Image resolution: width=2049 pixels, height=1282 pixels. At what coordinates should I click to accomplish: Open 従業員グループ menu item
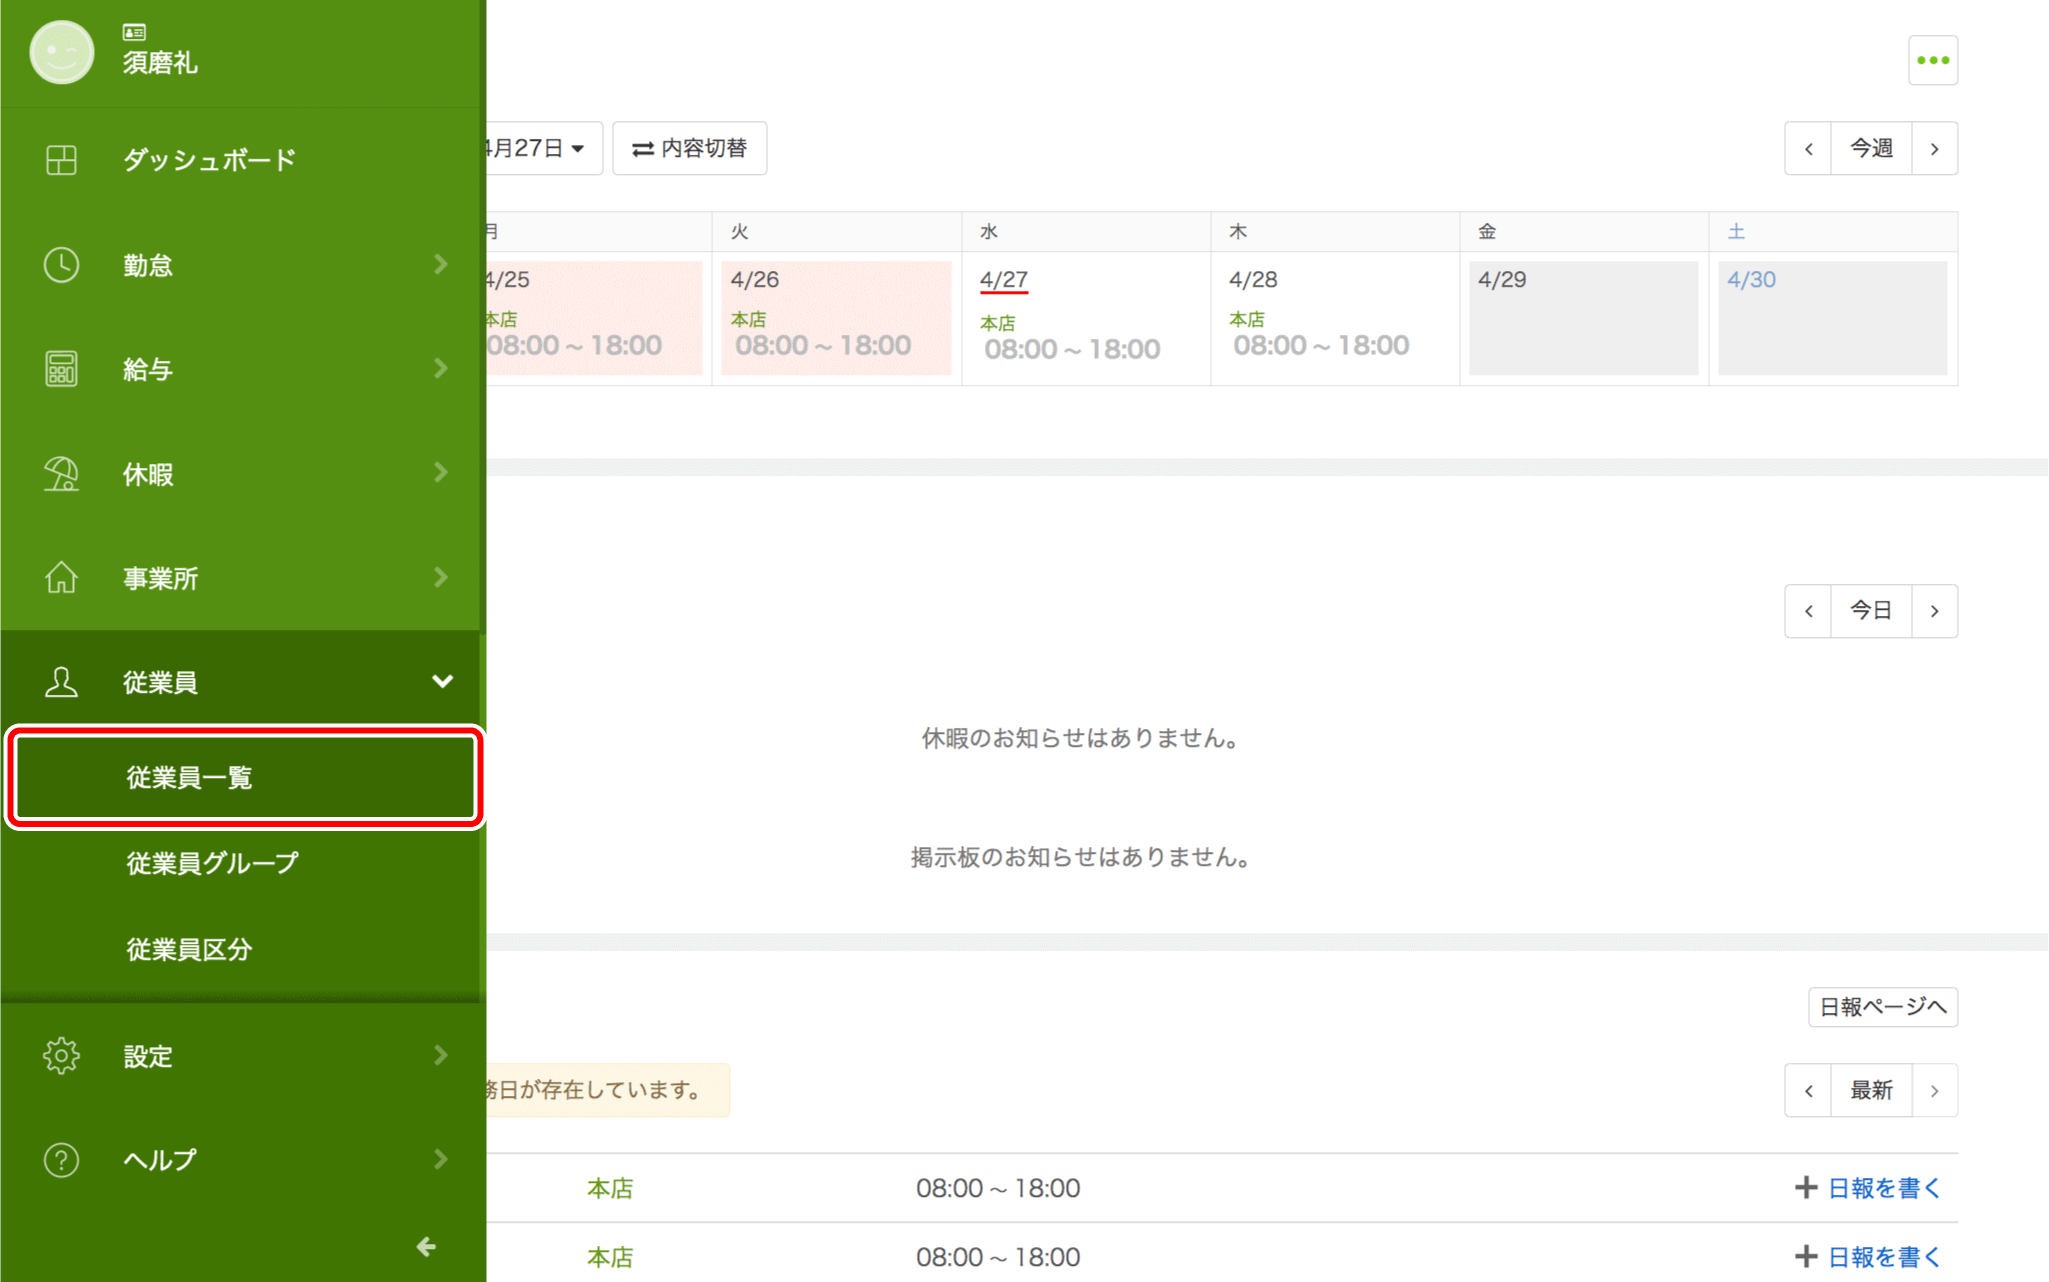[213, 863]
